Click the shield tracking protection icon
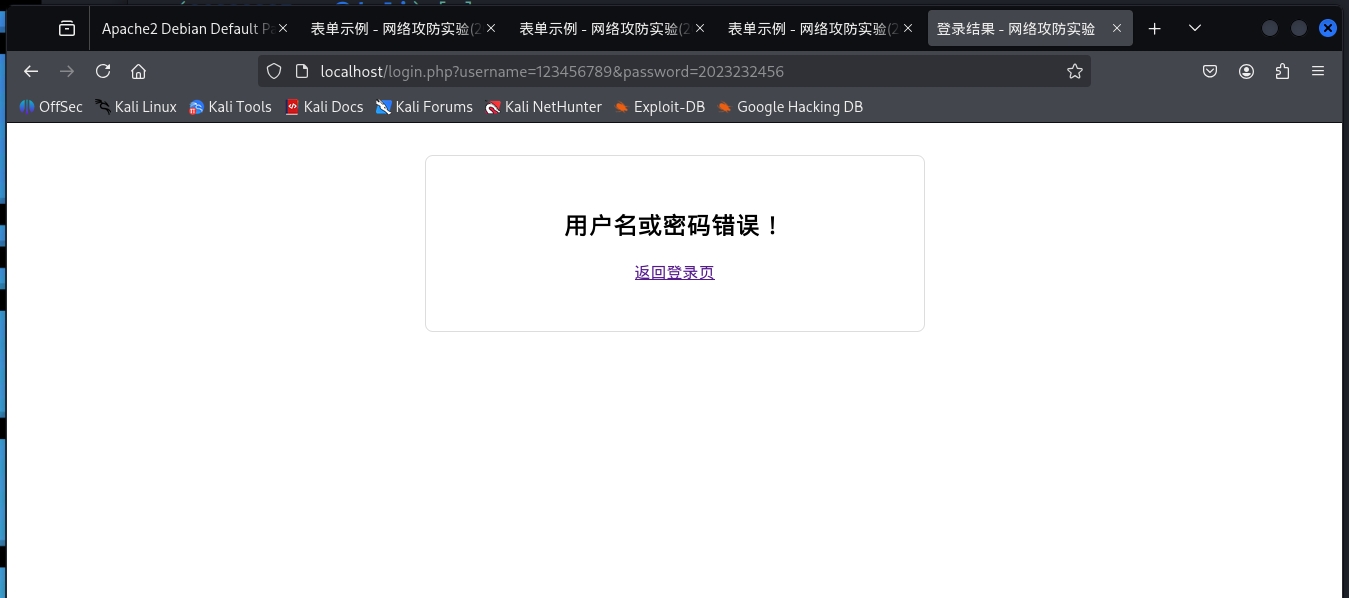 (x=273, y=71)
